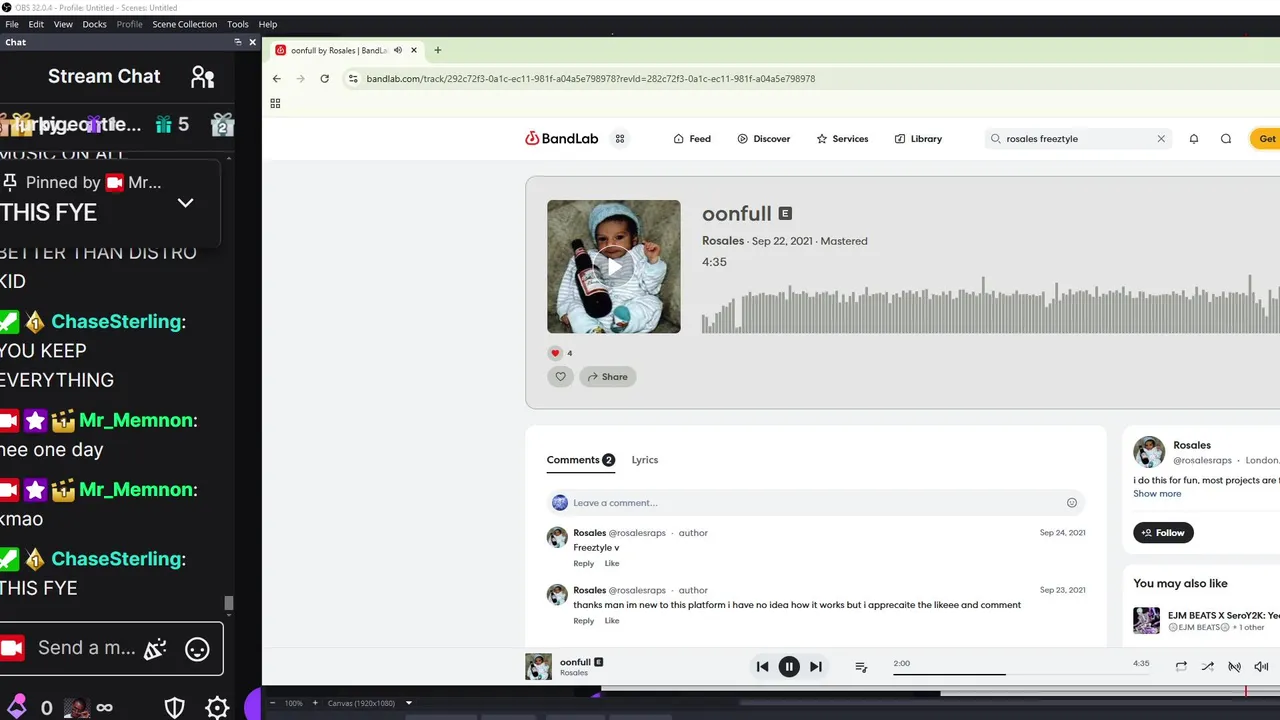Clear the rosales freeztyle search text
Image resolution: width=1280 pixels, height=720 pixels.
(1161, 139)
